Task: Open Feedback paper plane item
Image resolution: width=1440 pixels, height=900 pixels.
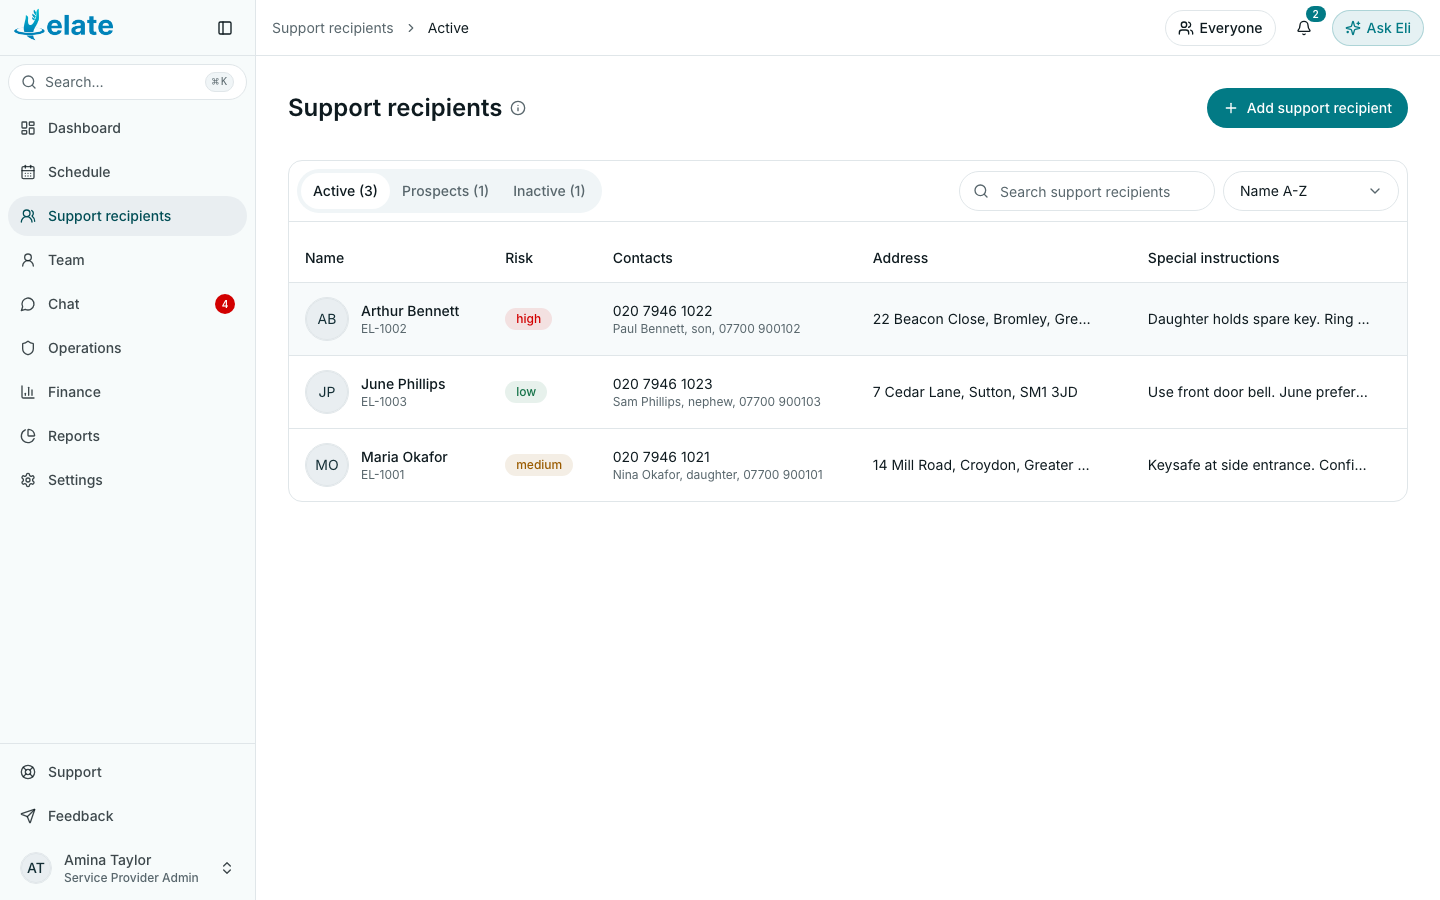Action: pyautogui.click(x=128, y=816)
